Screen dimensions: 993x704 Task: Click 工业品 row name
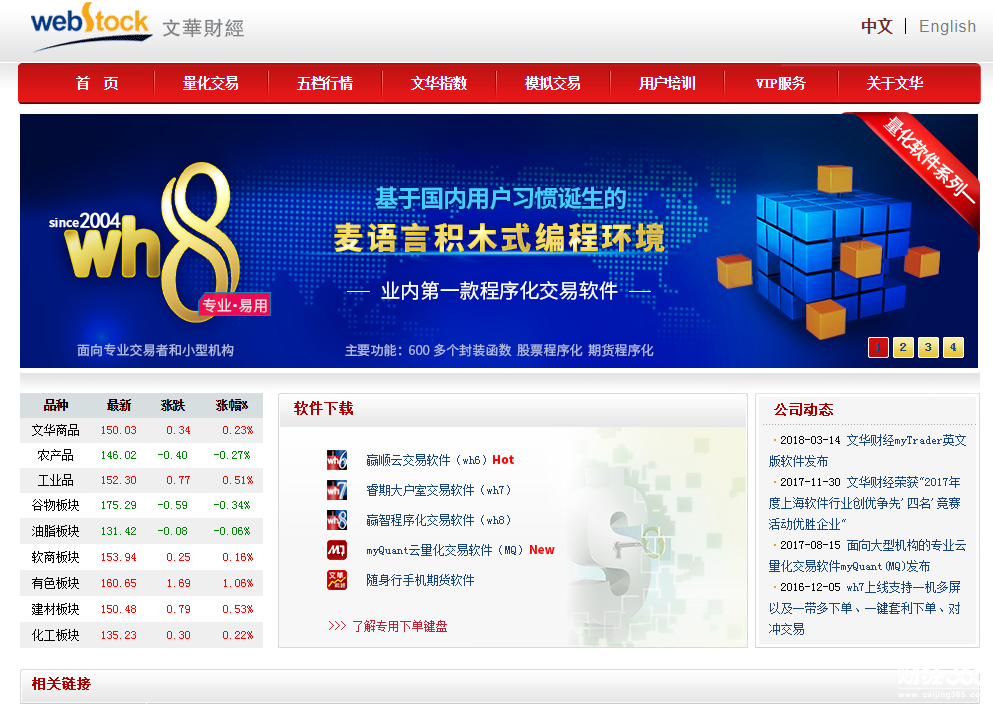coord(56,481)
